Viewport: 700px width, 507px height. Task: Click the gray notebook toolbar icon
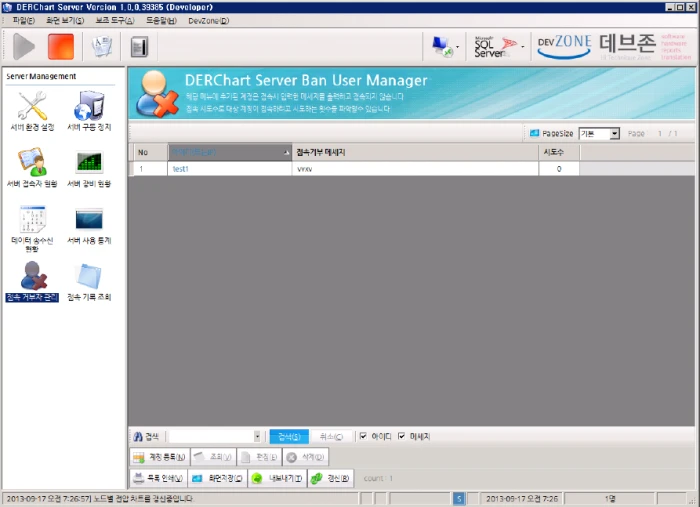139,47
